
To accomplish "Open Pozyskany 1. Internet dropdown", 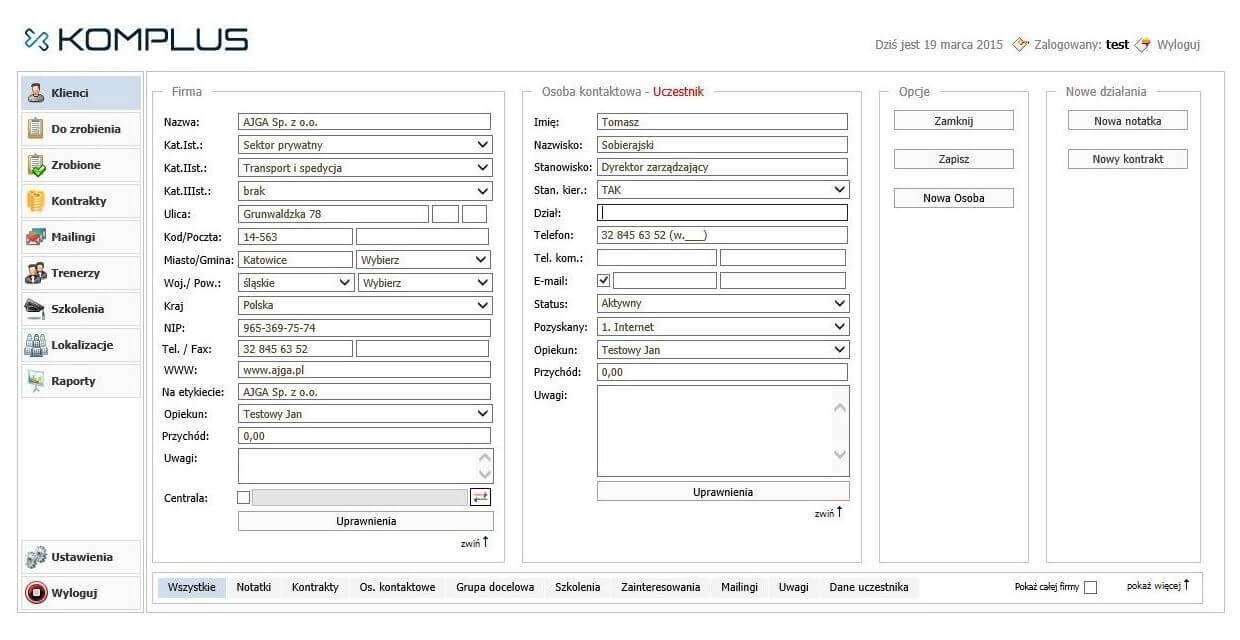I will point(722,327).
